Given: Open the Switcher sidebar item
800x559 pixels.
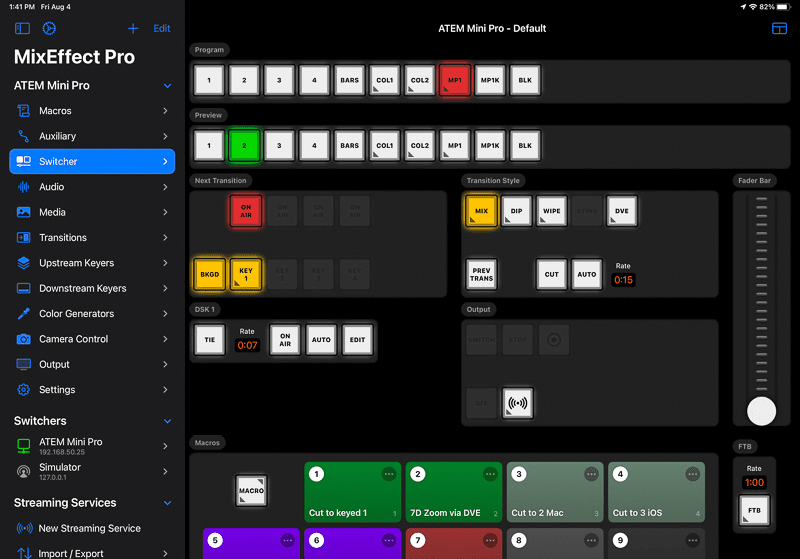Looking at the screenshot, I should [92, 161].
